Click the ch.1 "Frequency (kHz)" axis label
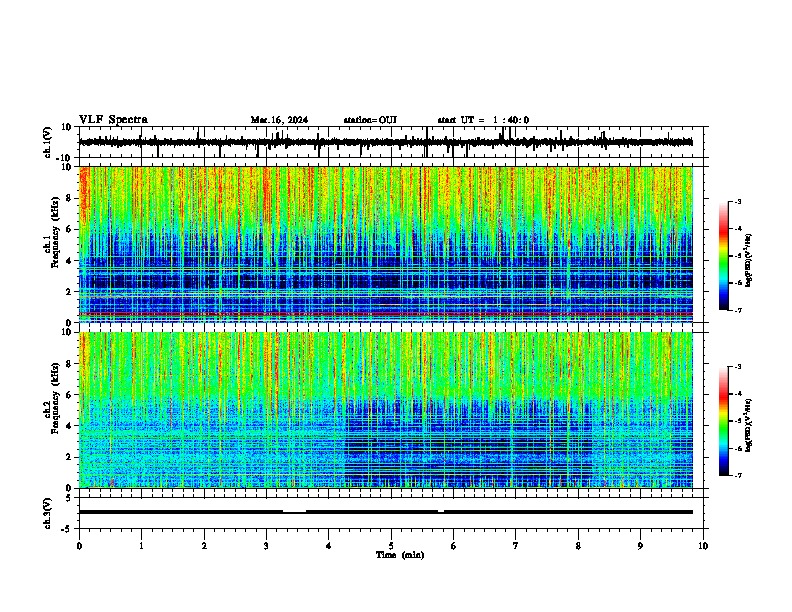This screenshot has height=612, width=792. (55, 232)
